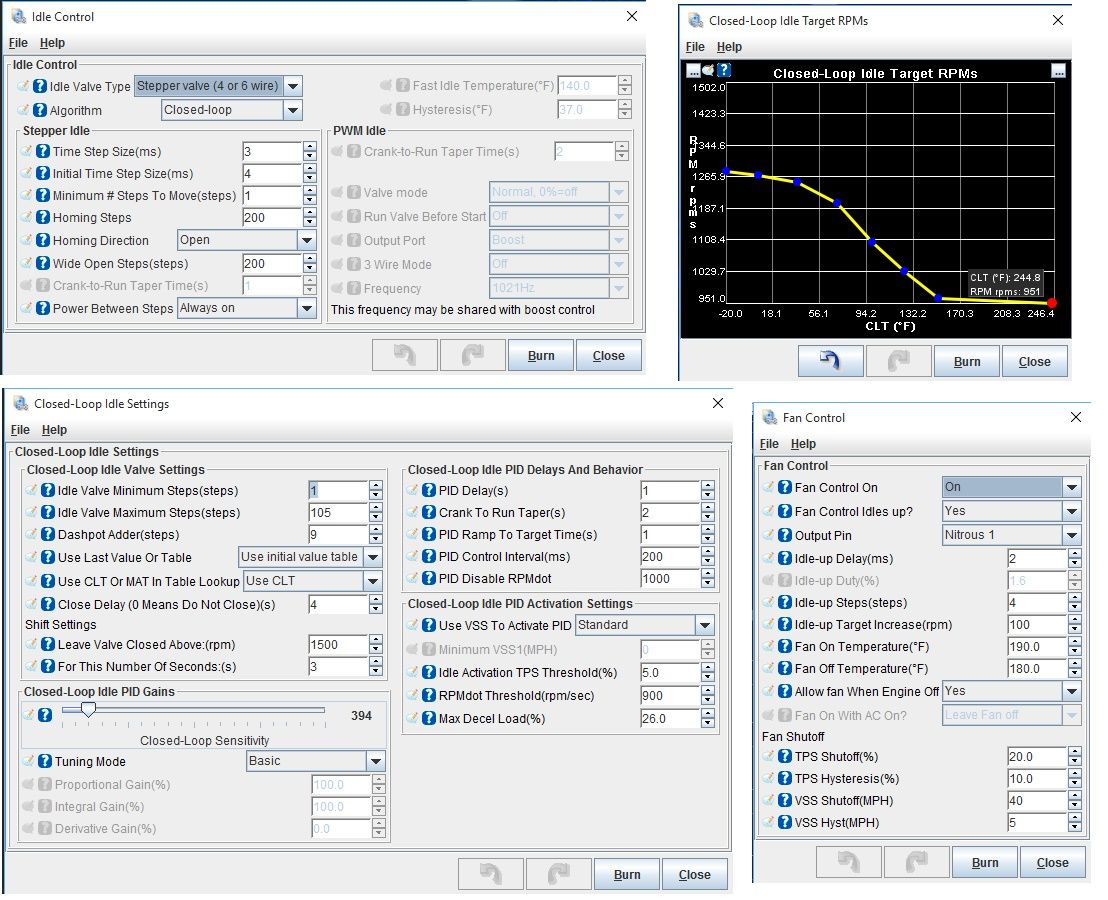Open Help menu in Closed-Loop Idle Settings window

[54, 430]
